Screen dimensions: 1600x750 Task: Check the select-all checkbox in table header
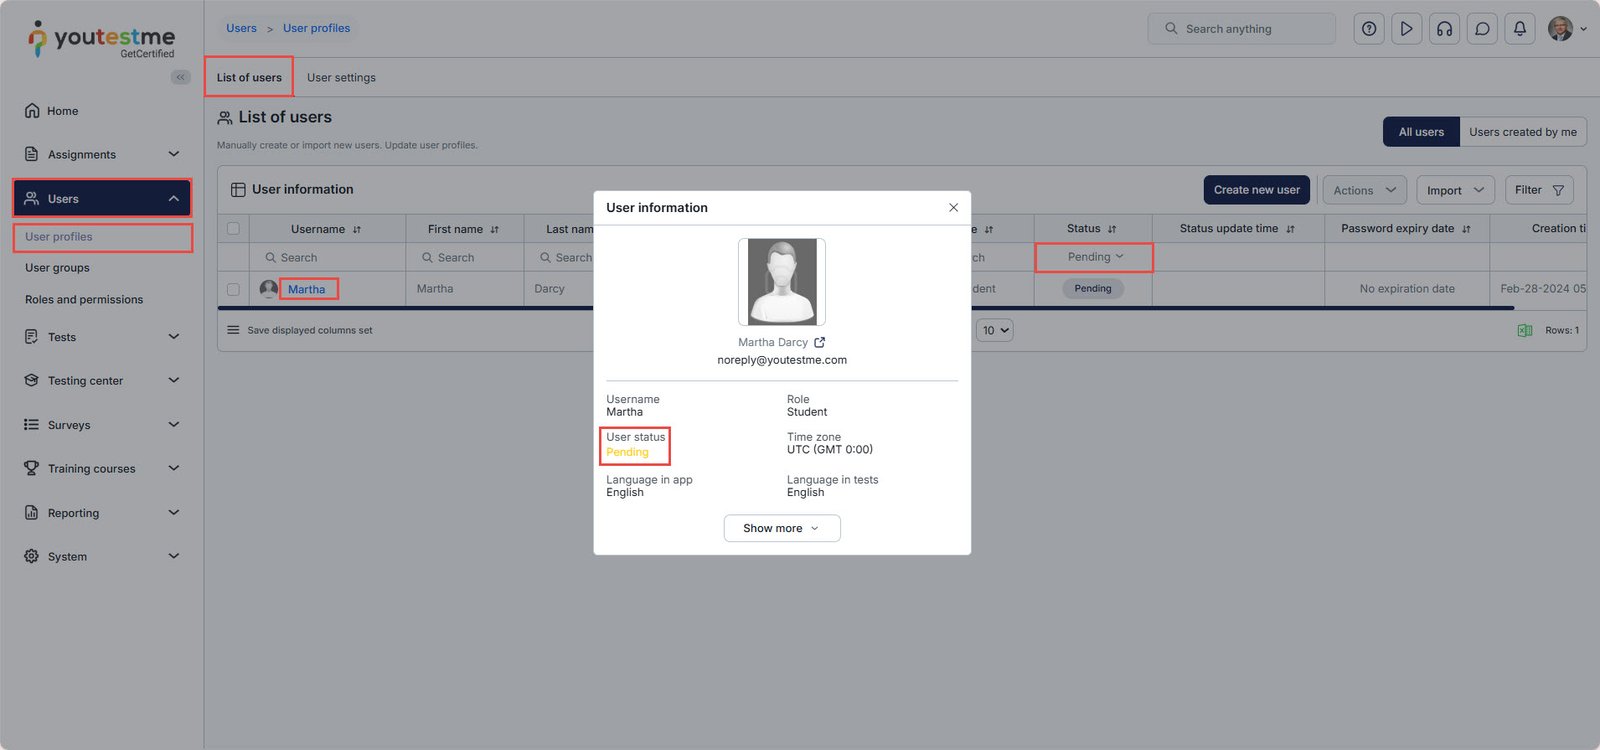(x=233, y=229)
